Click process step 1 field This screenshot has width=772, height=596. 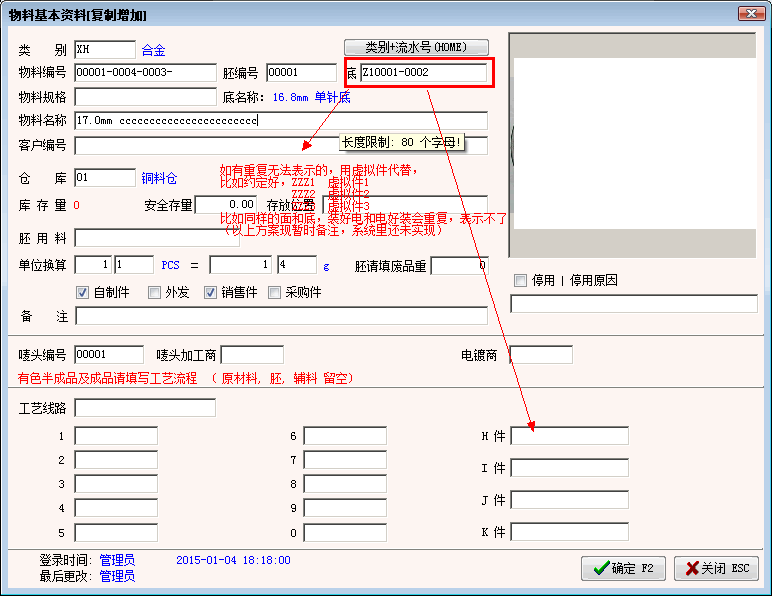pos(116,436)
